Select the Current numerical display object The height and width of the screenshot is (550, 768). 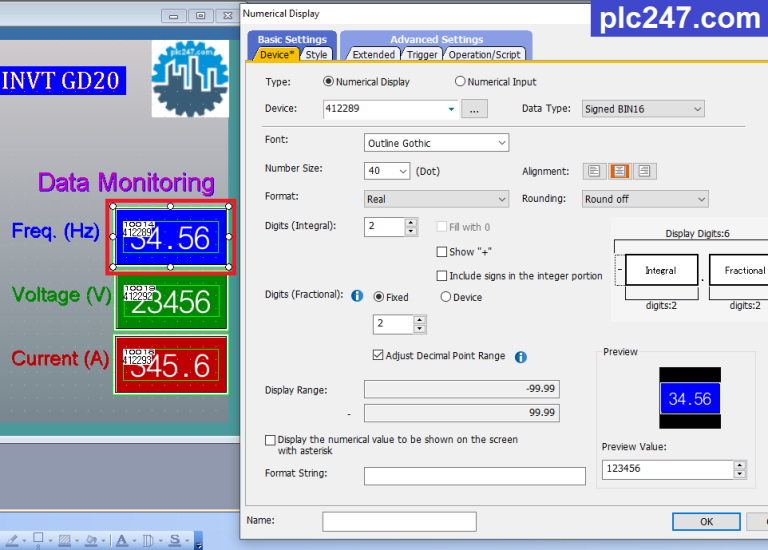pos(171,365)
